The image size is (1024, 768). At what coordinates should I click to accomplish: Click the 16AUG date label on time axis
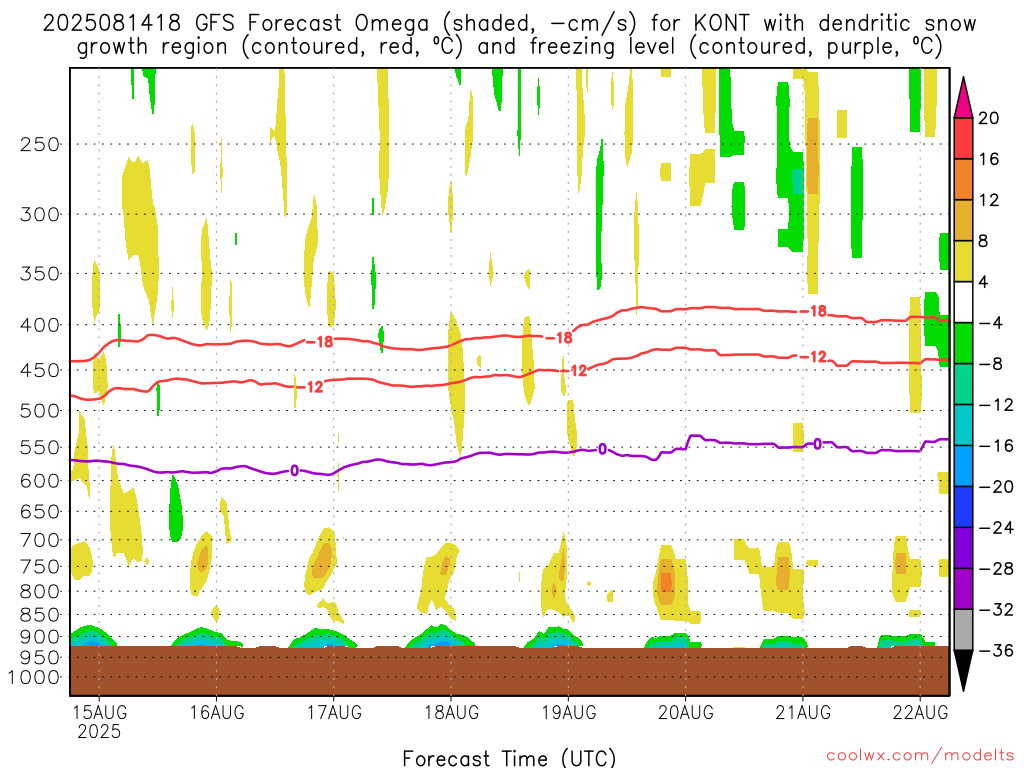[x=217, y=712]
